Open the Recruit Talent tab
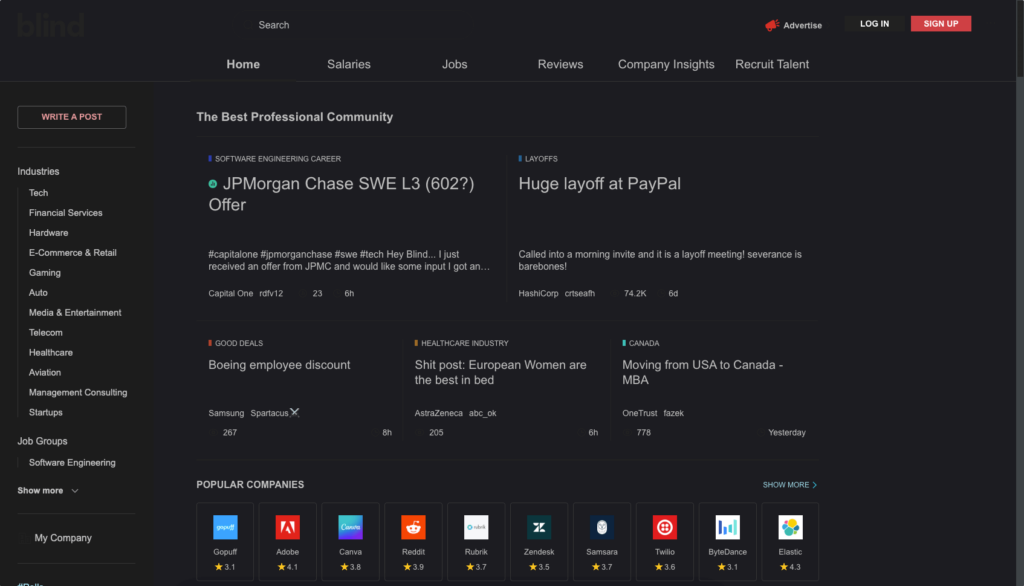 (x=772, y=64)
